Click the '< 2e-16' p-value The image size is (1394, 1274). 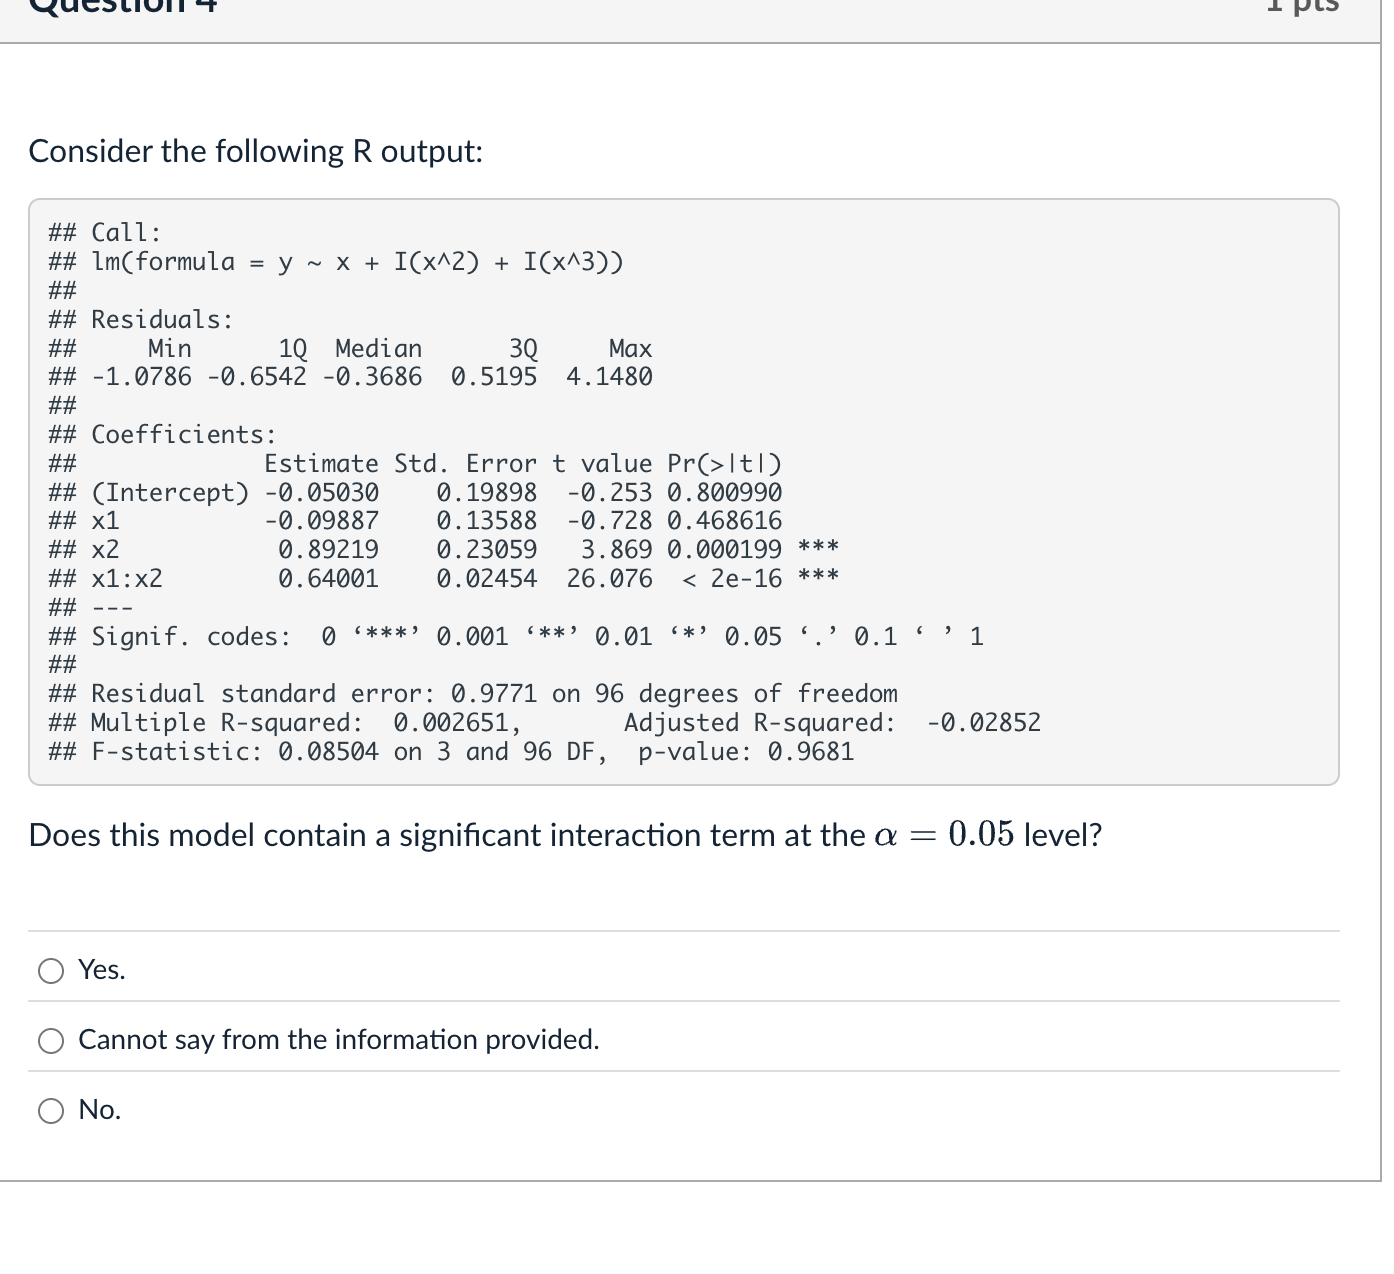[x=732, y=579]
